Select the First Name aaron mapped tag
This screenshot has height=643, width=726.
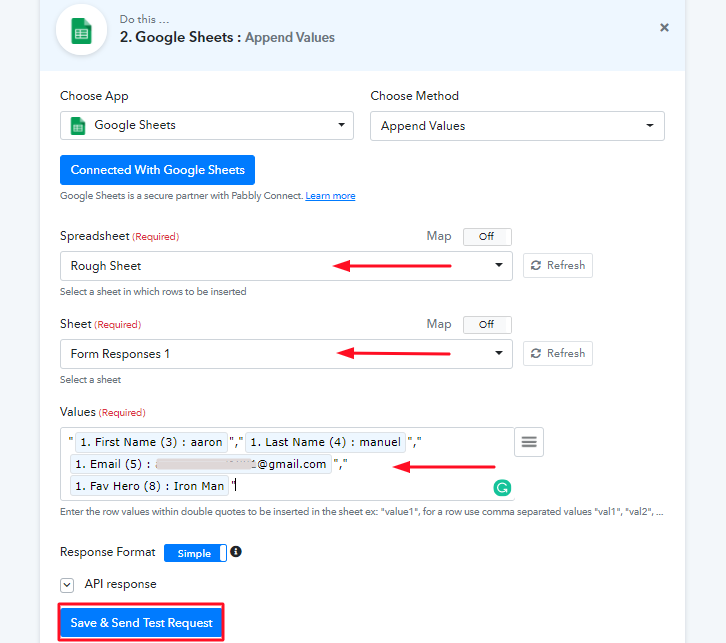coord(151,442)
